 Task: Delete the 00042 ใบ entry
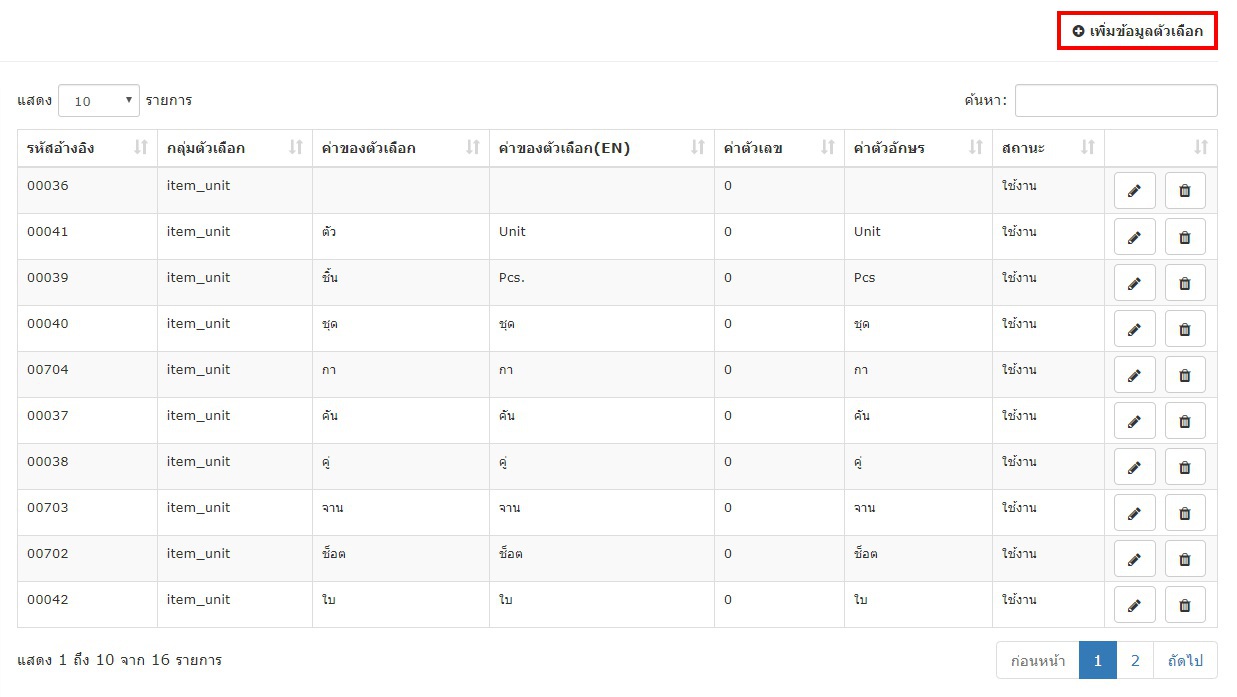[1185, 605]
